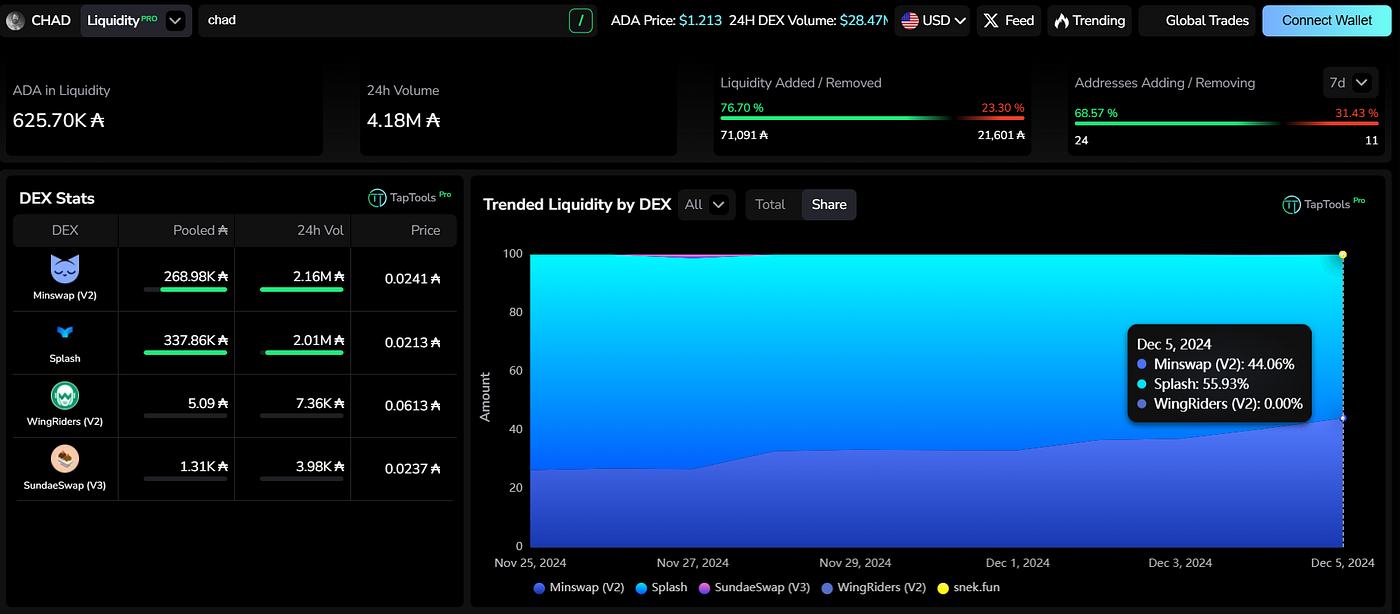Click SundaeSwap price 0.0237
Image resolution: width=1400 pixels, height=614 pixels.
413,469
